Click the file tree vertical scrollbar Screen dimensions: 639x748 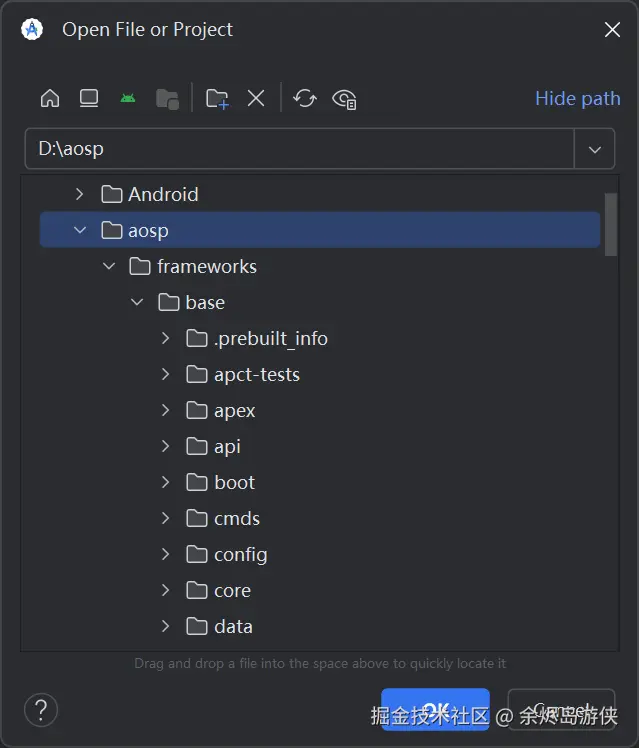point(611,223)
